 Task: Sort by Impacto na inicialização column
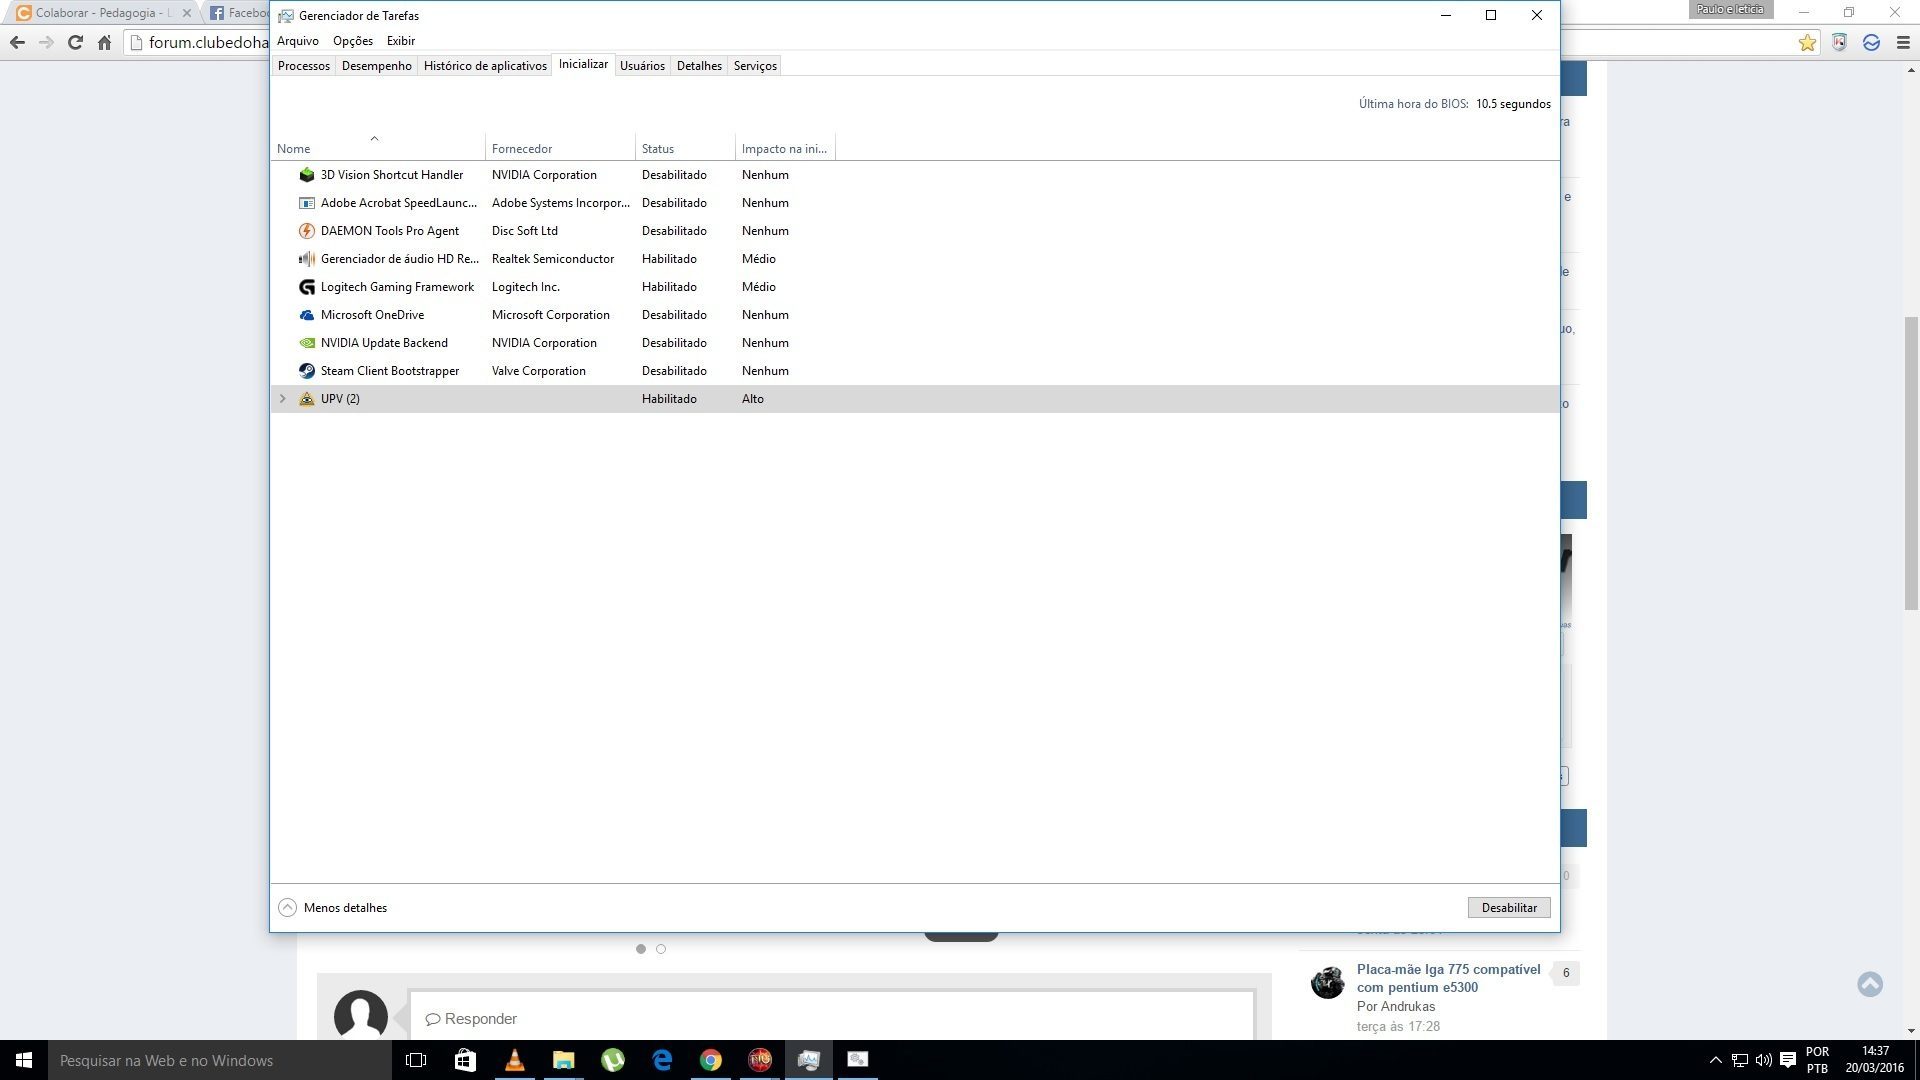click(785, 149)
